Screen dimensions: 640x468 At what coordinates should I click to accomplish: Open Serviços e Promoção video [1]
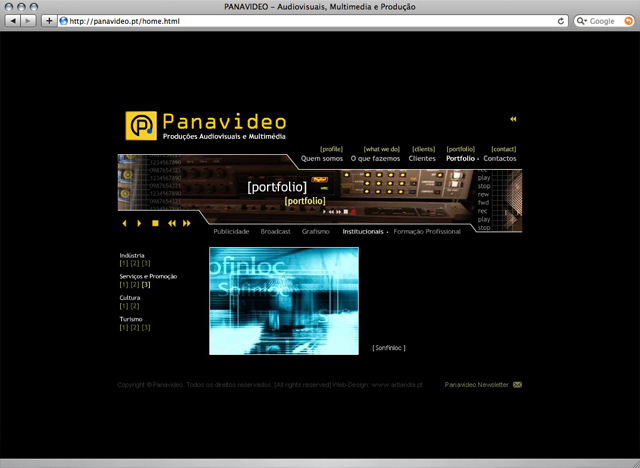124,285
